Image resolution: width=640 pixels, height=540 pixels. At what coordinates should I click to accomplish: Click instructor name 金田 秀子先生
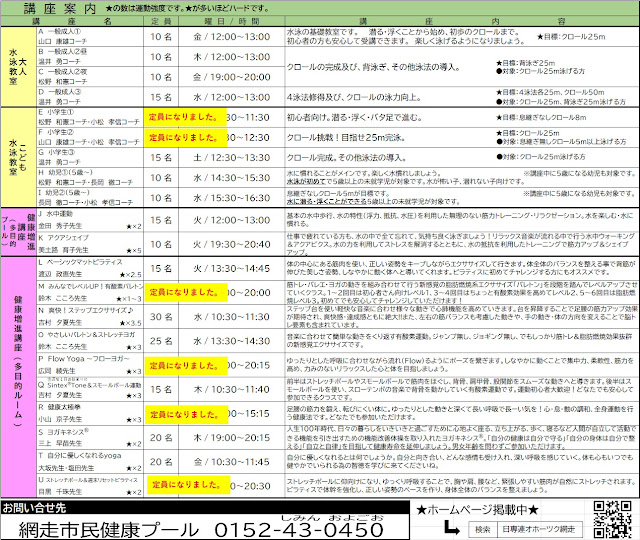(x=60, y=226)
